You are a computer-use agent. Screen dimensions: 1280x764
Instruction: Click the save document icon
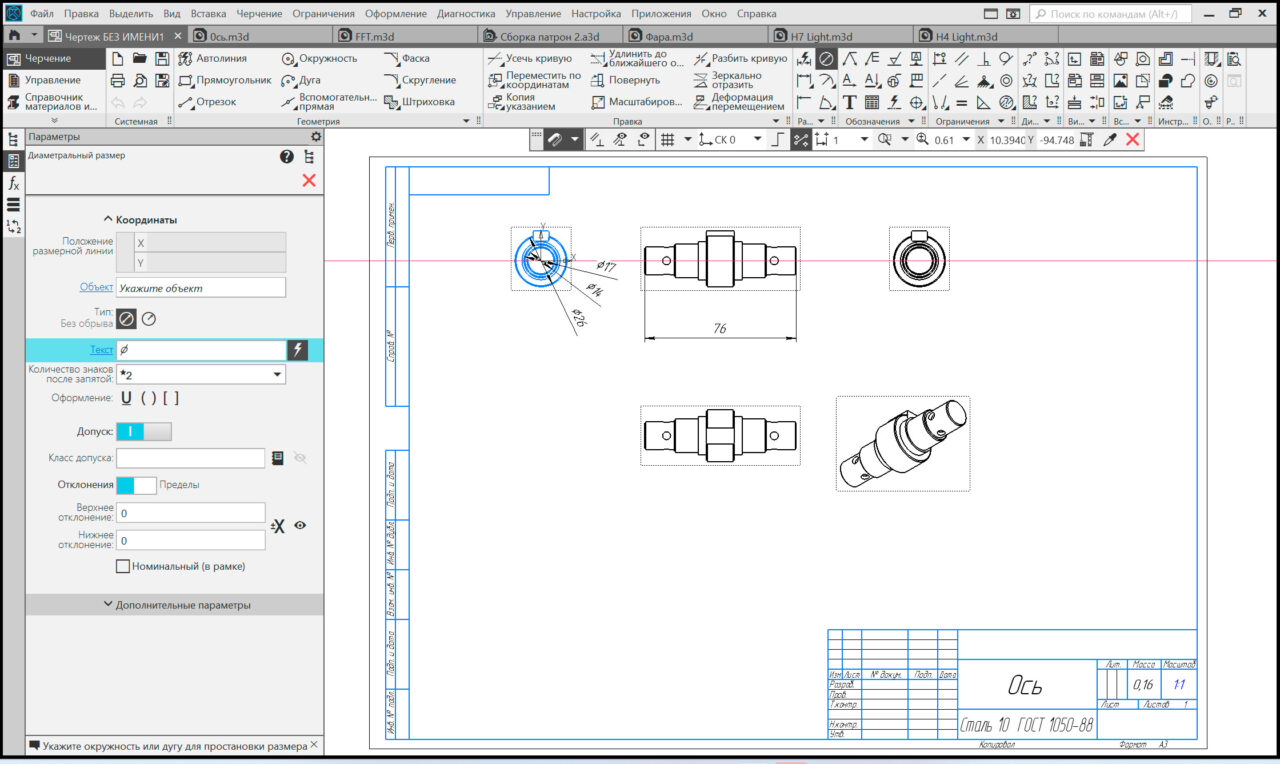(162, 58)
